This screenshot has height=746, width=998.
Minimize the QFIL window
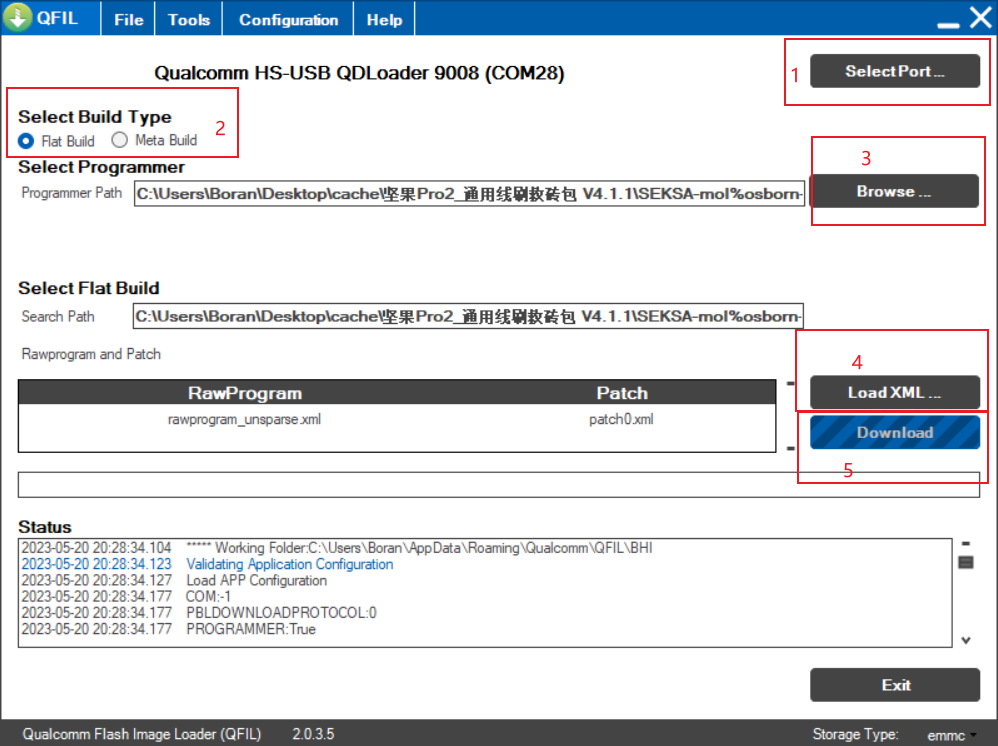point(948,24)
